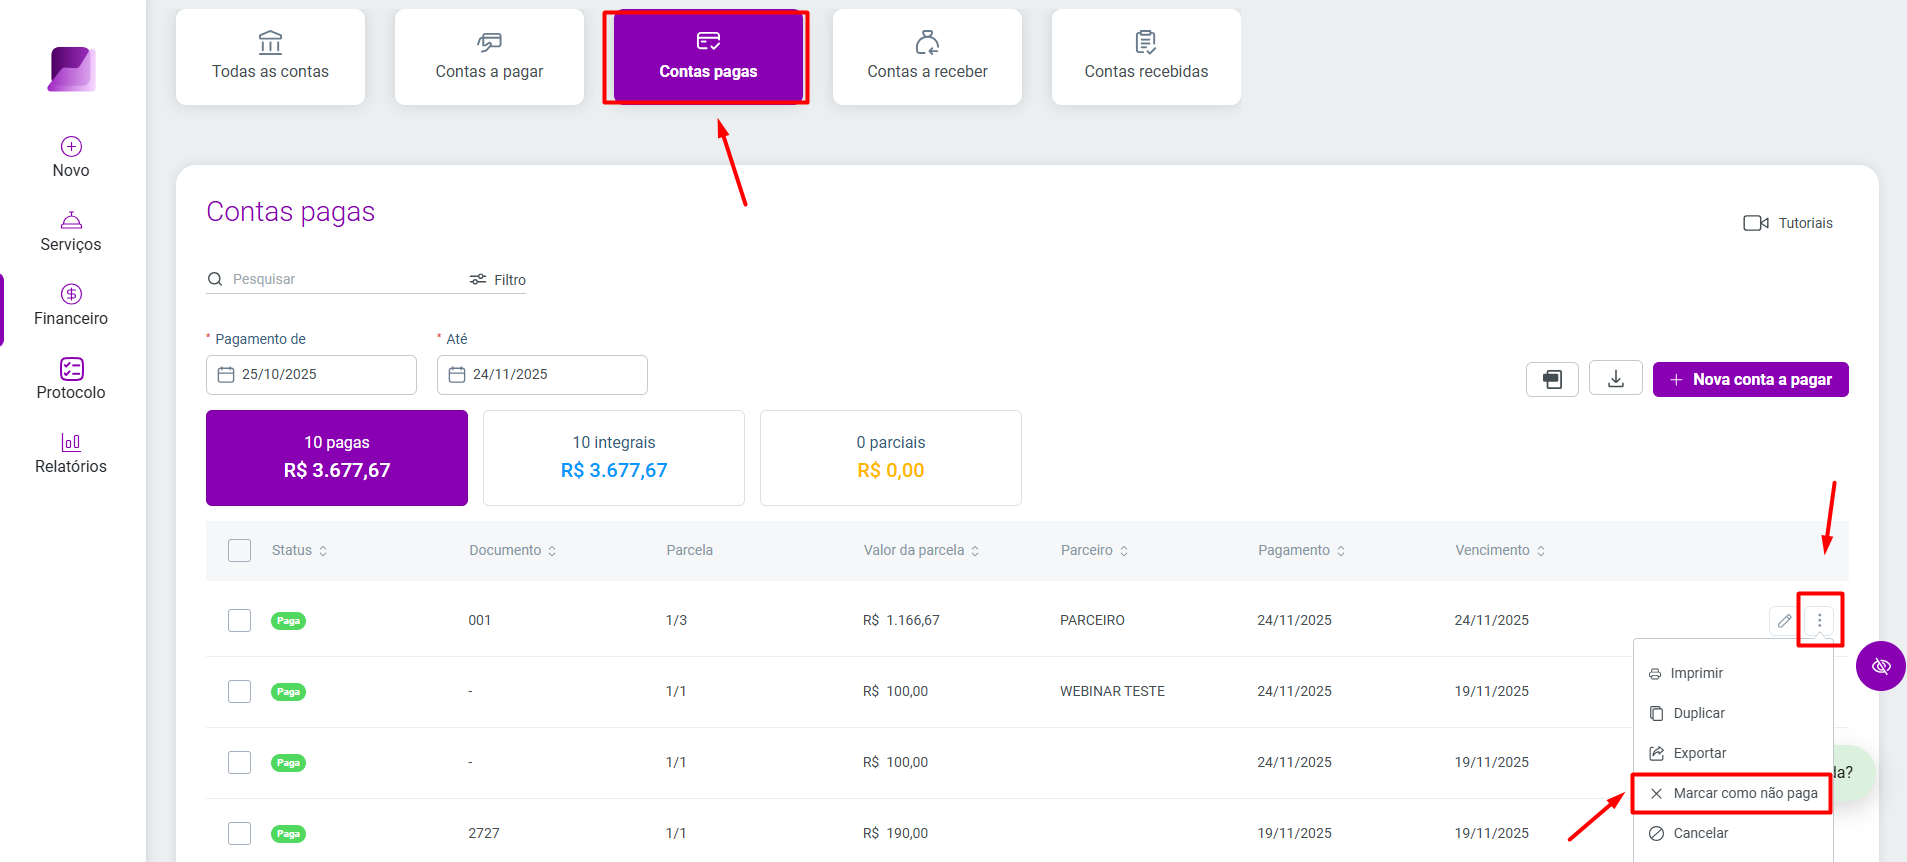The image size is (1907, 862).
Task: Sort by the Pagamento column
Action: click(x=1302, y=550)
